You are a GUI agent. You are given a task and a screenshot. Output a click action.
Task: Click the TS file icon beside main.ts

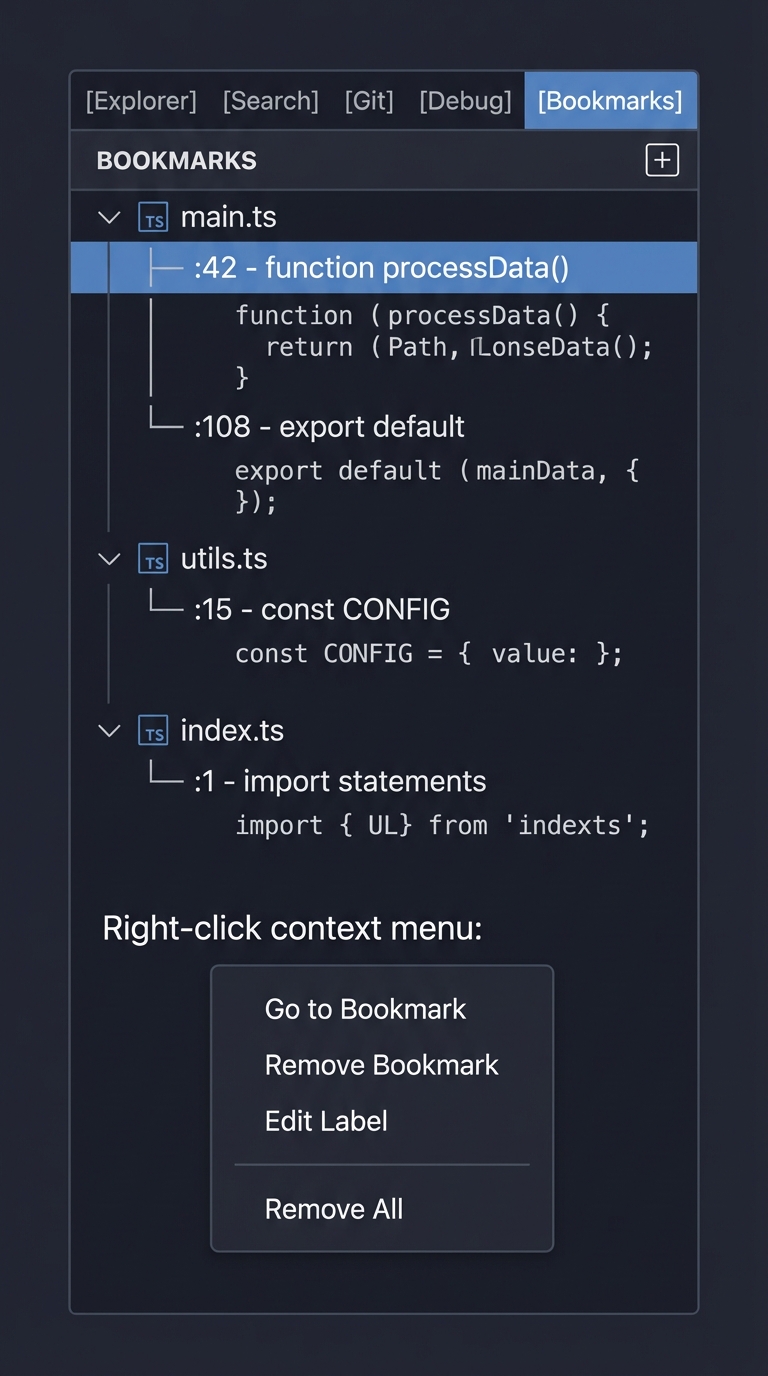click(153, 217)
